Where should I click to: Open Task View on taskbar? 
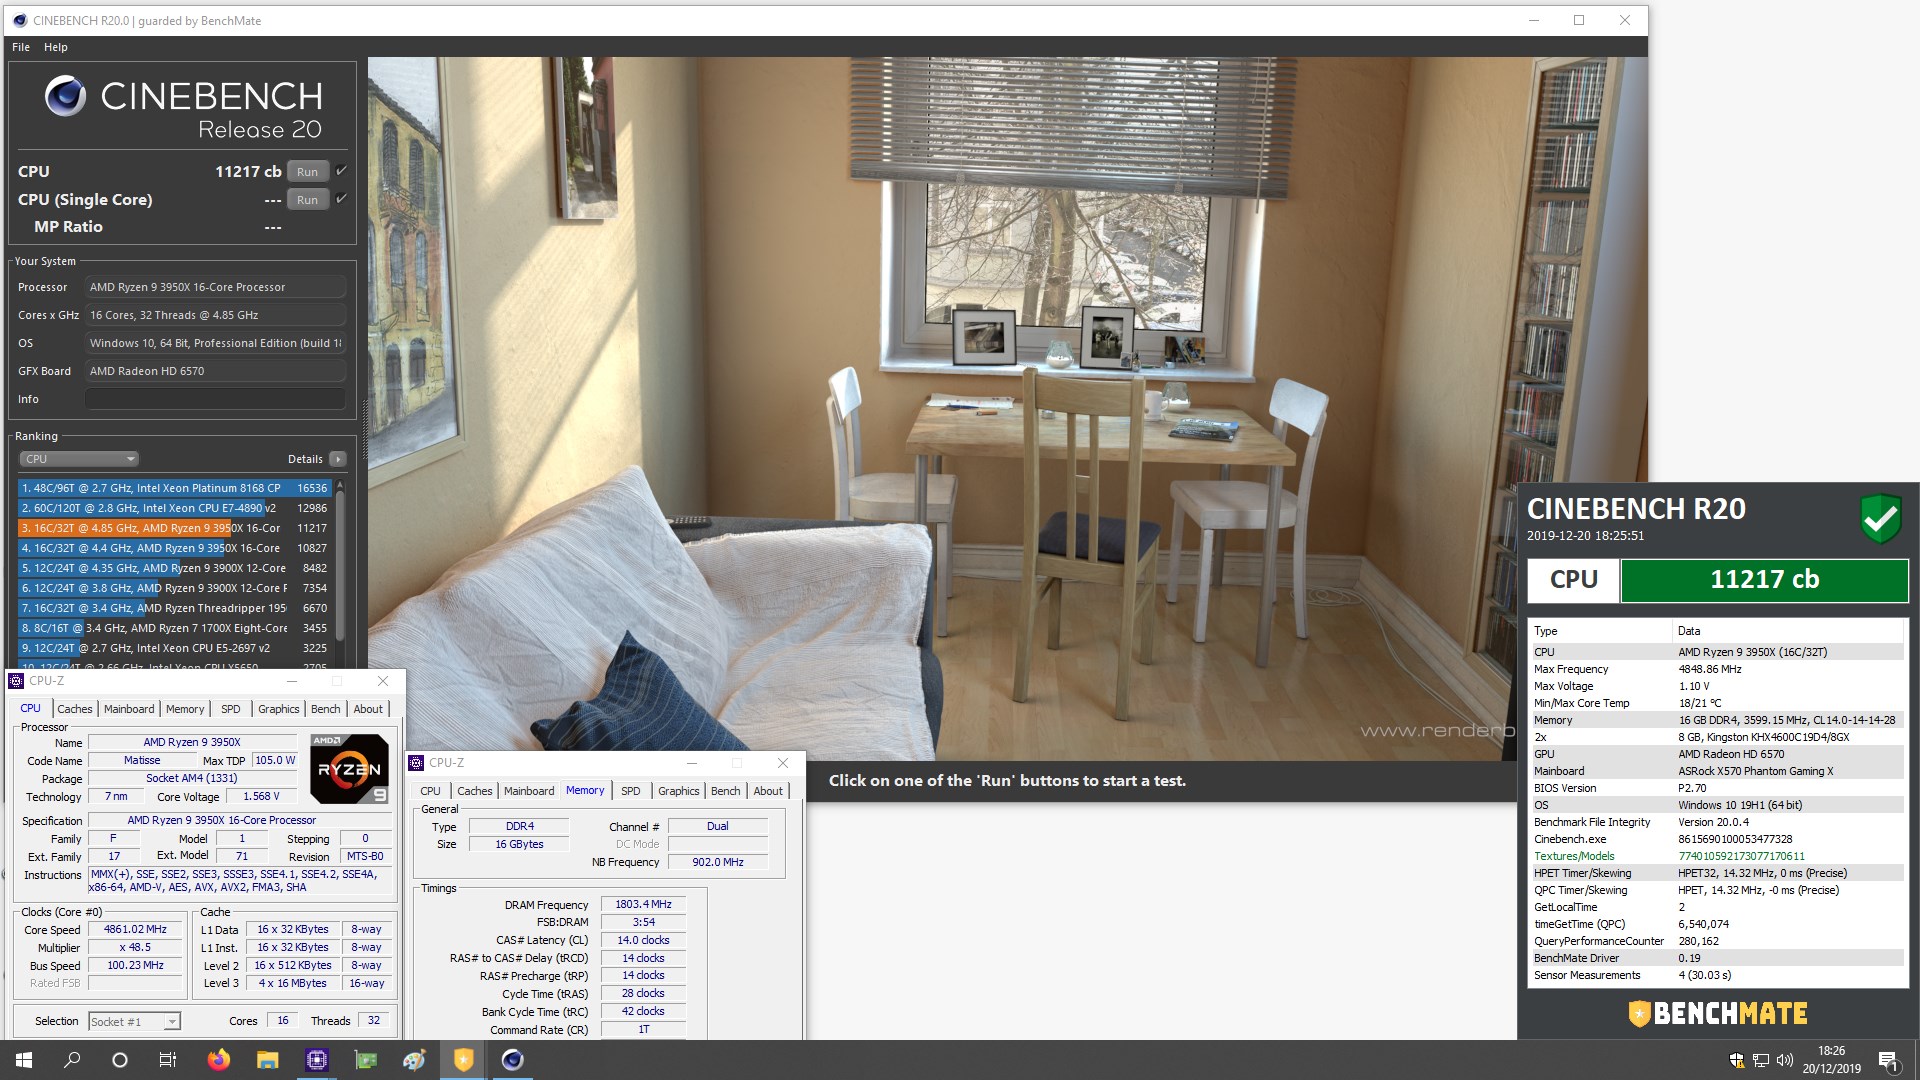click(x=168, y=1060)
